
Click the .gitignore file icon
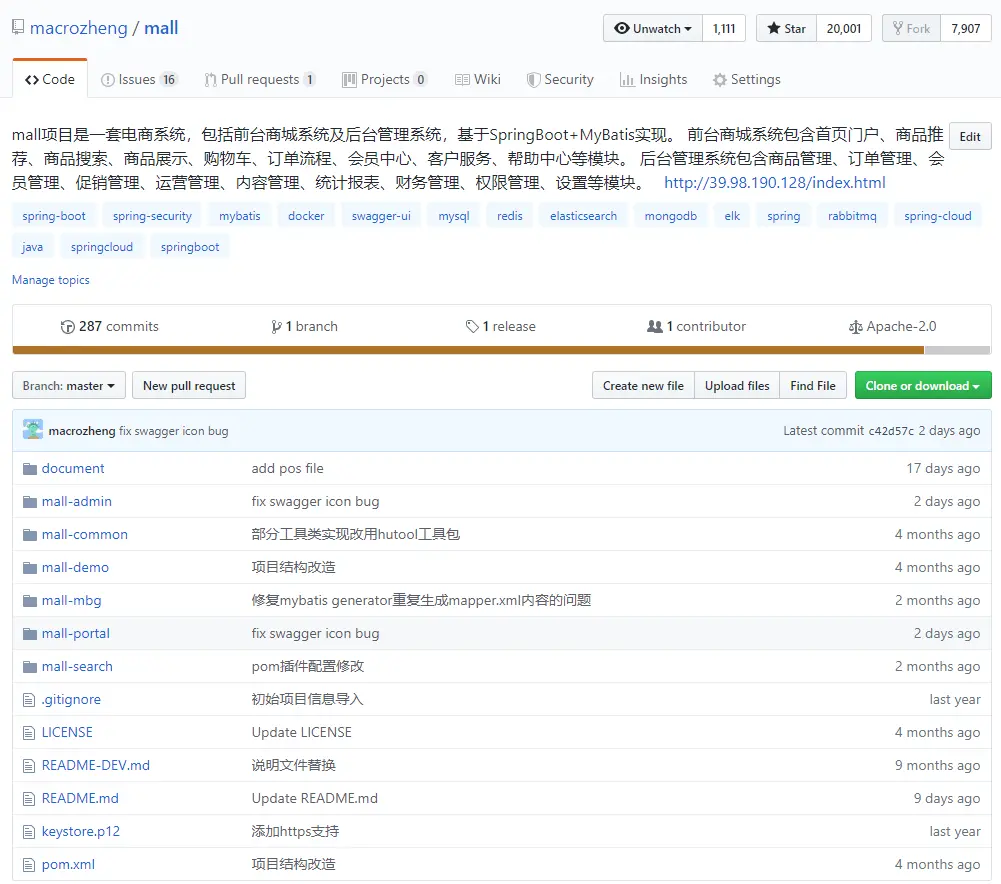[x=29, y=700]
